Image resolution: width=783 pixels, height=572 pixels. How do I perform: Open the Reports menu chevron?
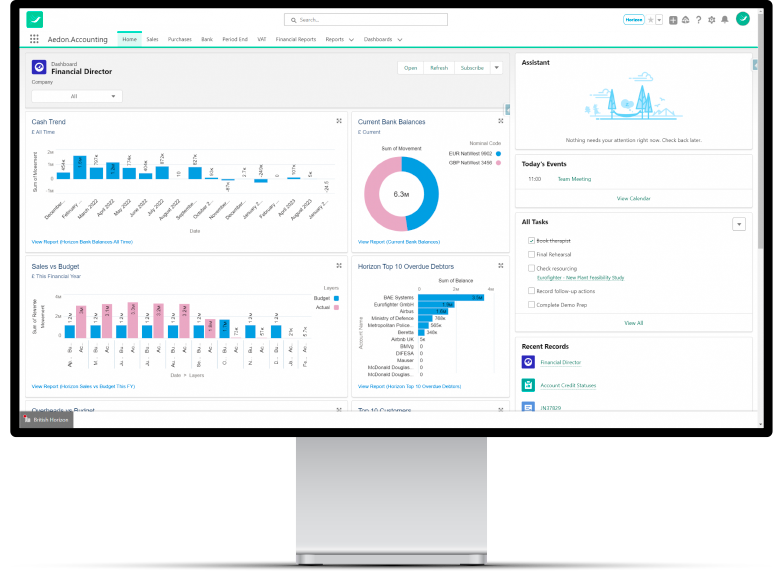[x=353, y=40]
